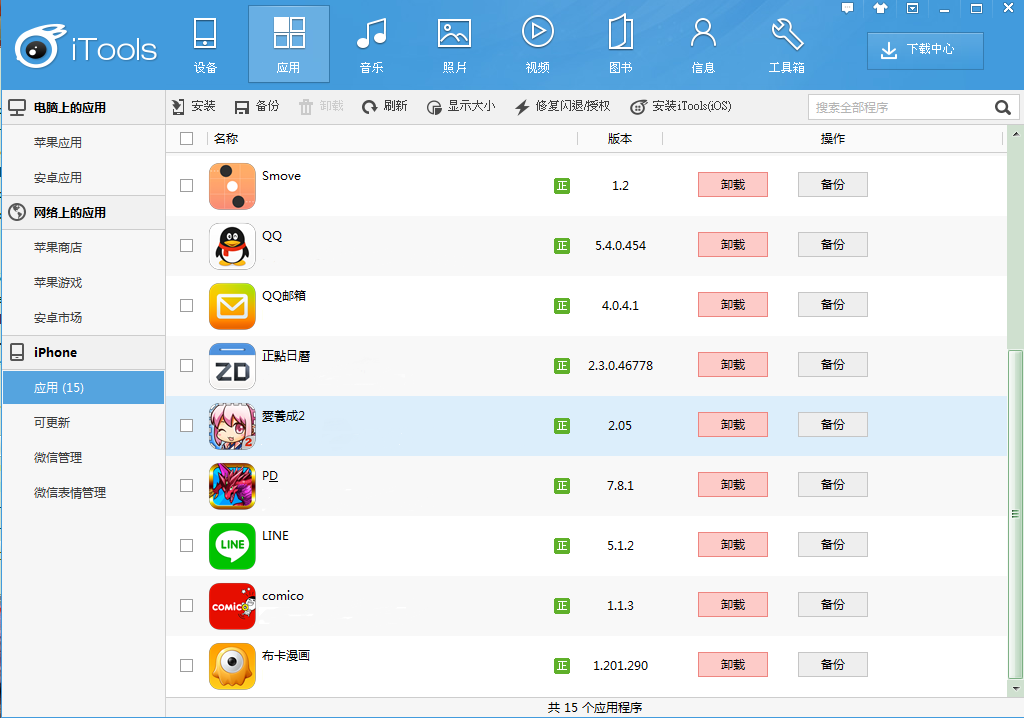Open 微信管理 in the sidebar
This screenshot has width=1024, height=718.
pyautogui.click(x=84, y=458)
